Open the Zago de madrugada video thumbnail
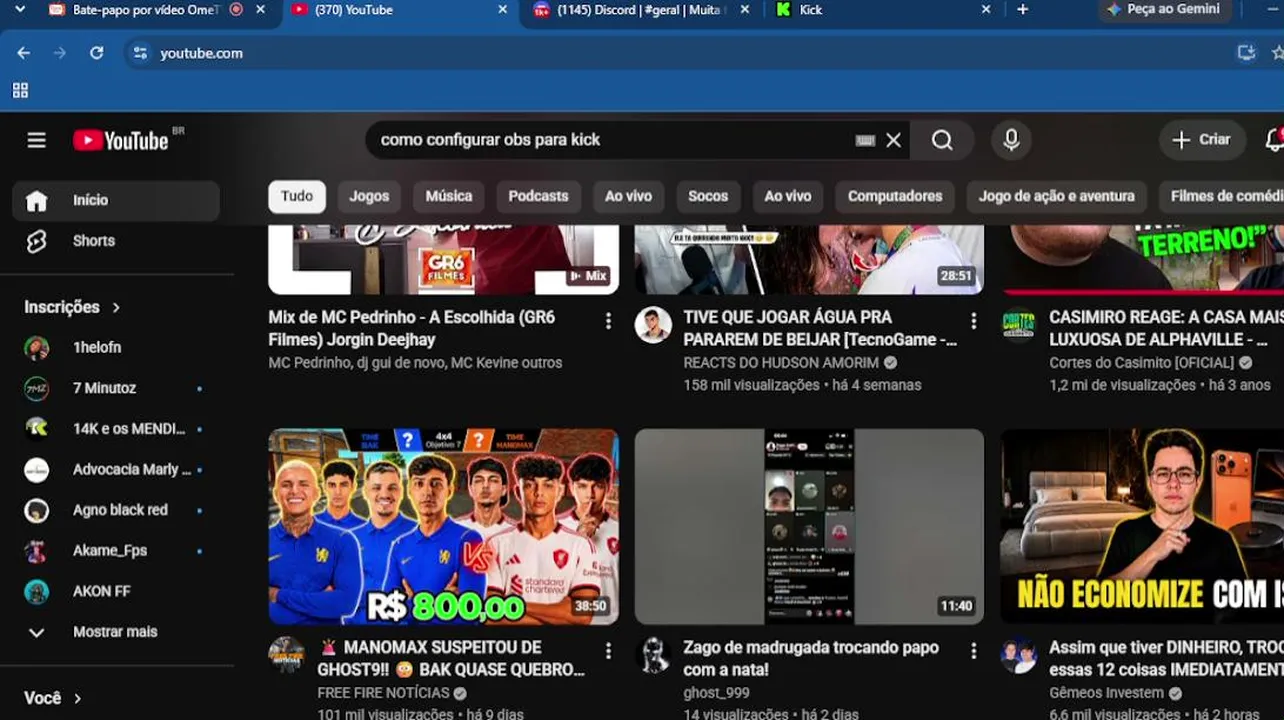 pos(809,527)
